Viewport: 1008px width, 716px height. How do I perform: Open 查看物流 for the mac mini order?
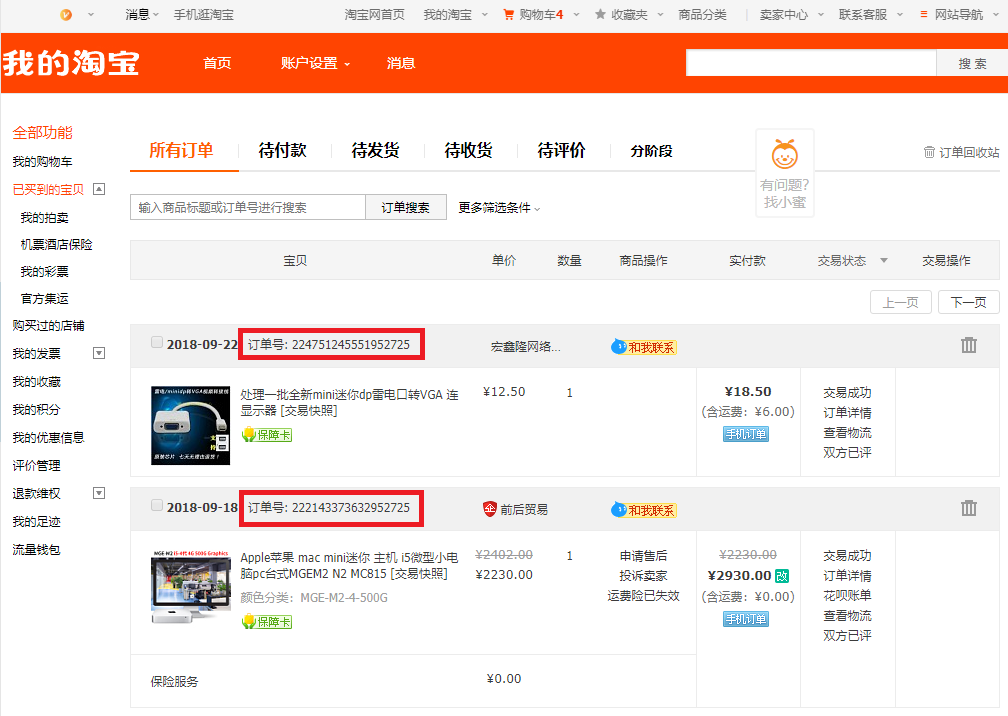coord(847,616)
